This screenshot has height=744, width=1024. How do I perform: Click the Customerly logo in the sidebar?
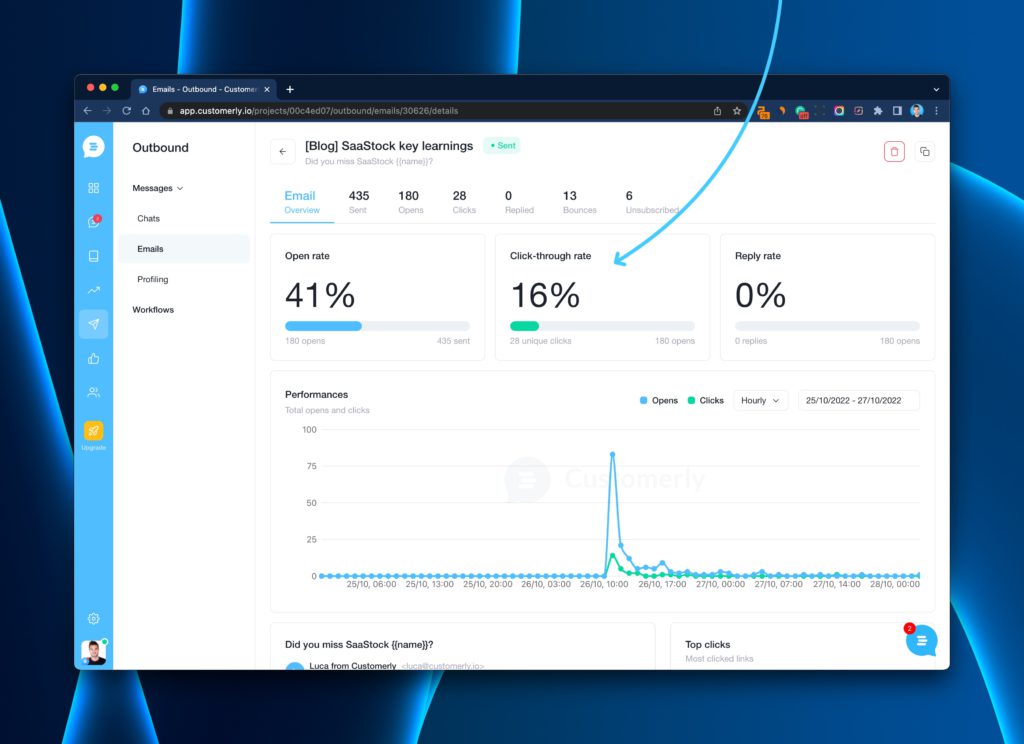coord(93,146)
